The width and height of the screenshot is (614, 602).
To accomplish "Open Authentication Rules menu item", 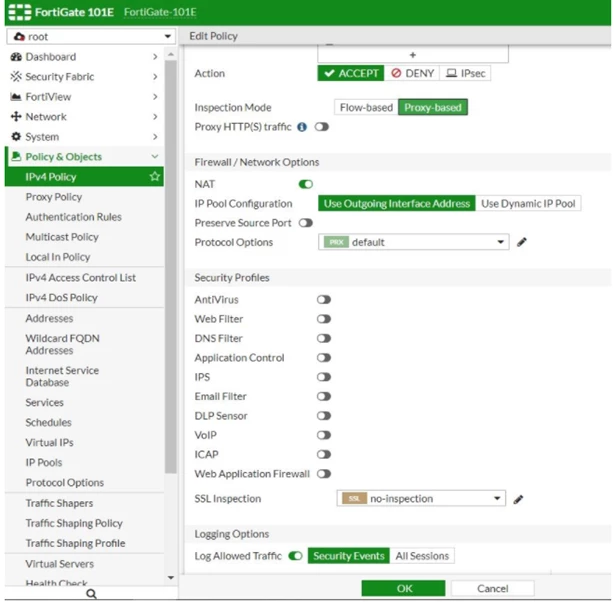I will click(x=74, y=217).
